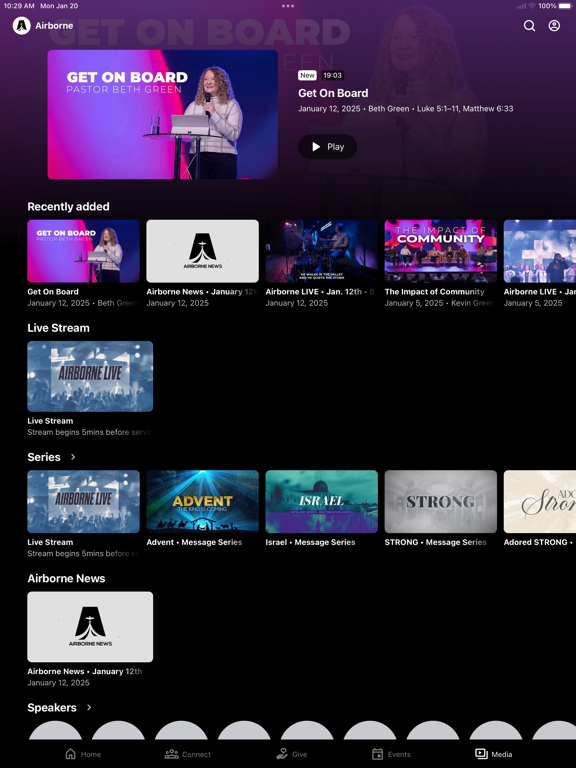This screenshot has width=576, height=768.
Task: Tap 'Israel • Message Series' caption
Action: [x=311, y=542]
